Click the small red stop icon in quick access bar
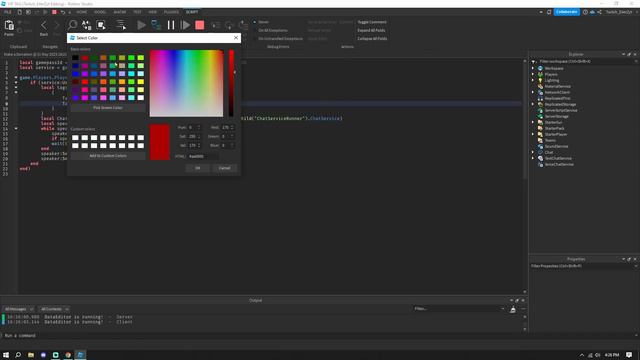 point(54,12)
